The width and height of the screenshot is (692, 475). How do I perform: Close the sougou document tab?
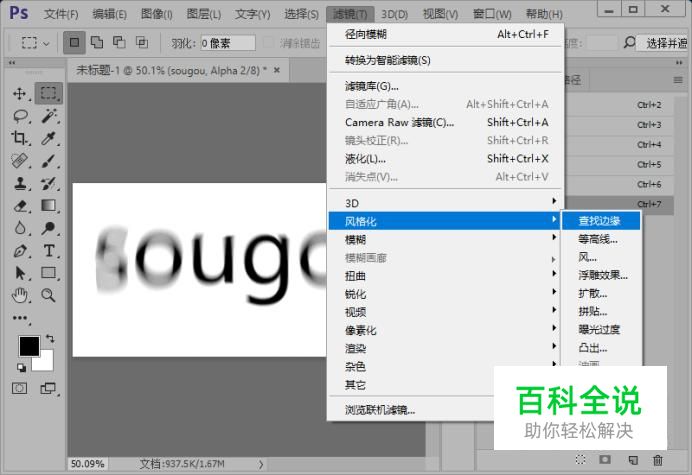click(x=277, y=70)
